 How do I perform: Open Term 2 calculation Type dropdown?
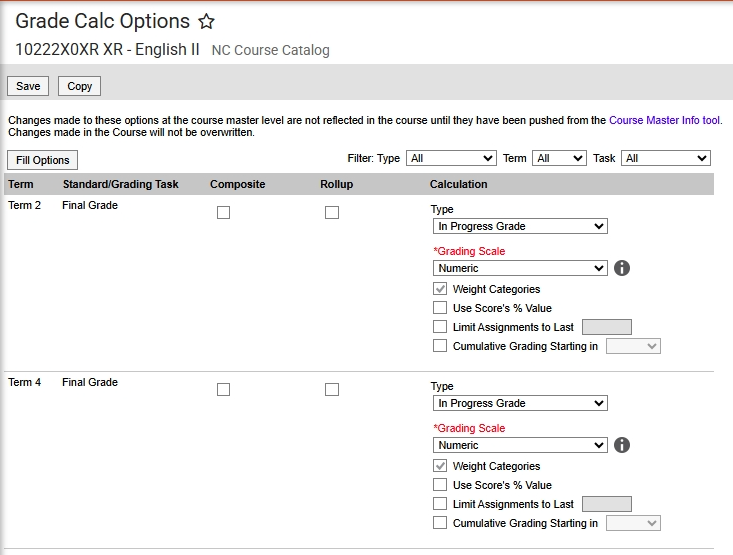[520, 226]
